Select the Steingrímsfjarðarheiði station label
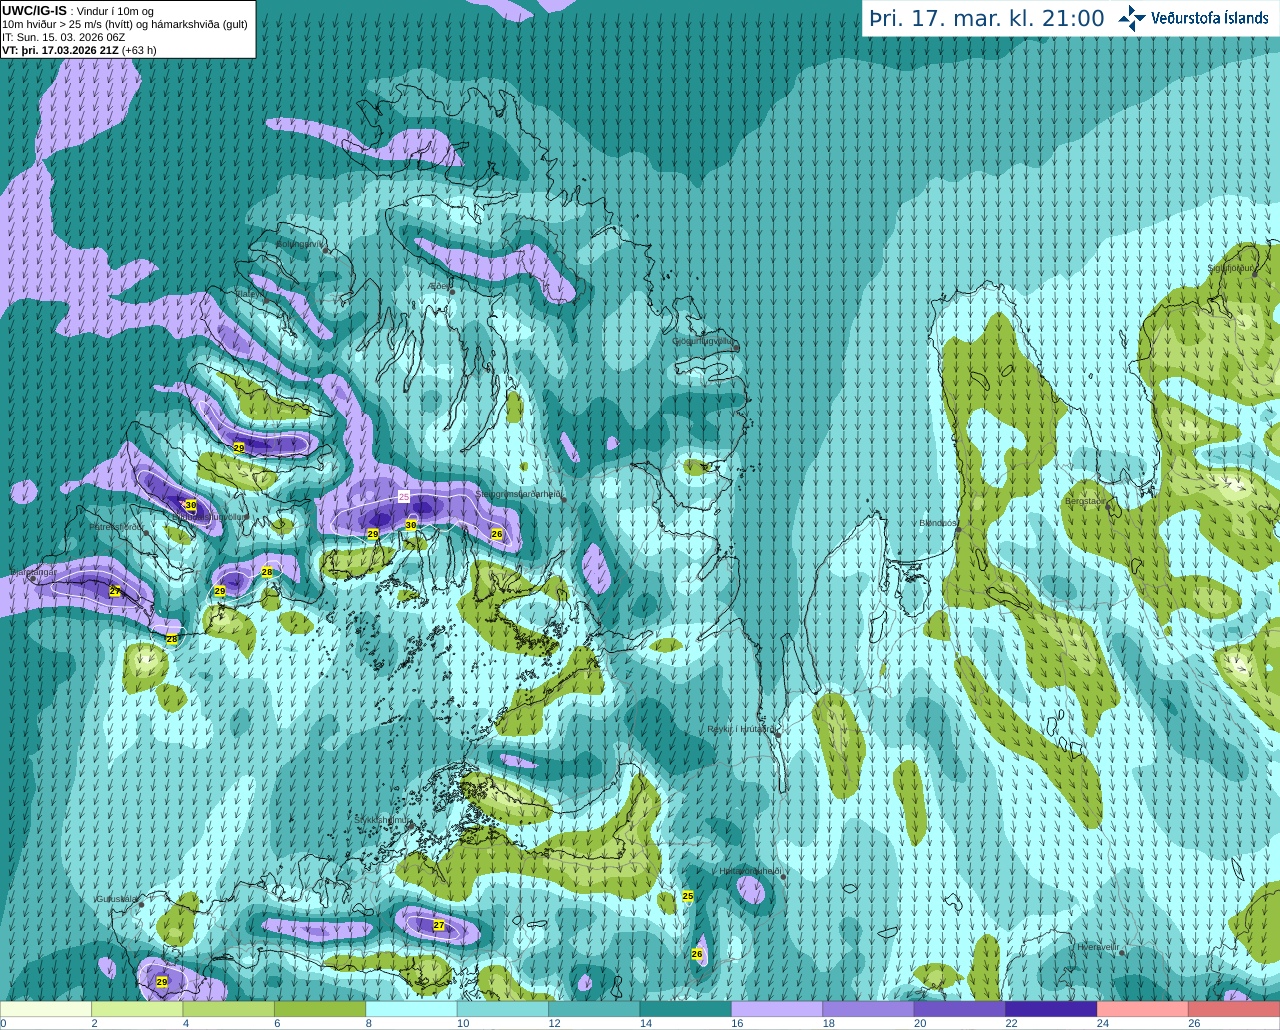Screen dimensions: 1280x1030 [517, 494]
